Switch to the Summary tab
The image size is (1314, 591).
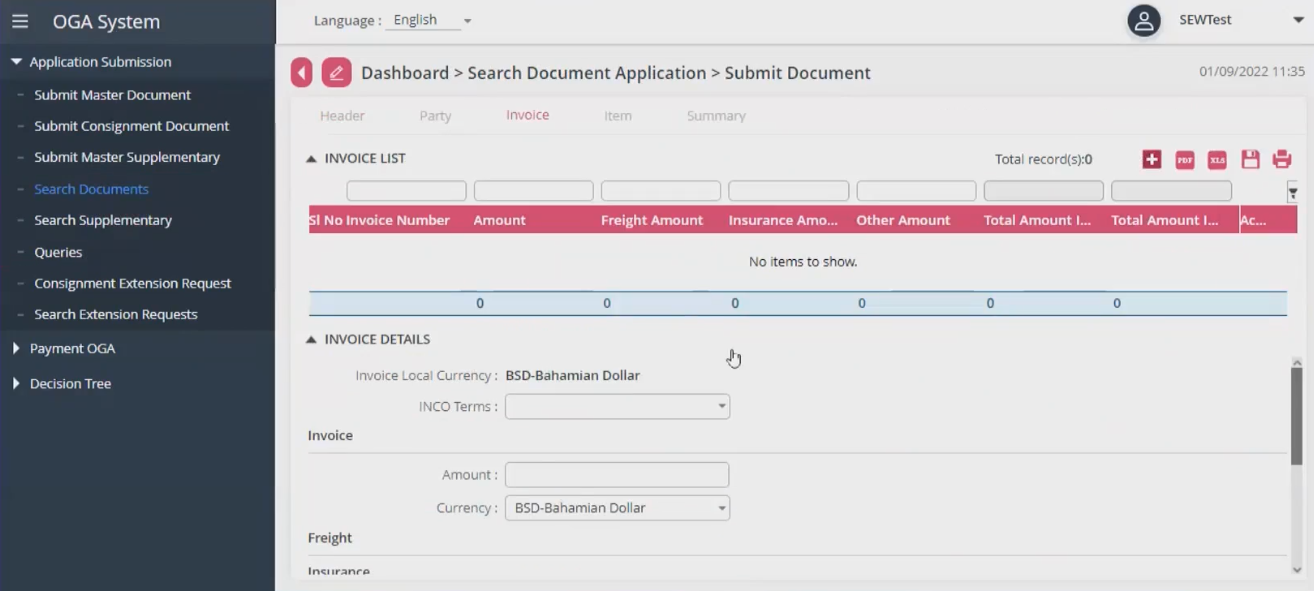(716, 116)
